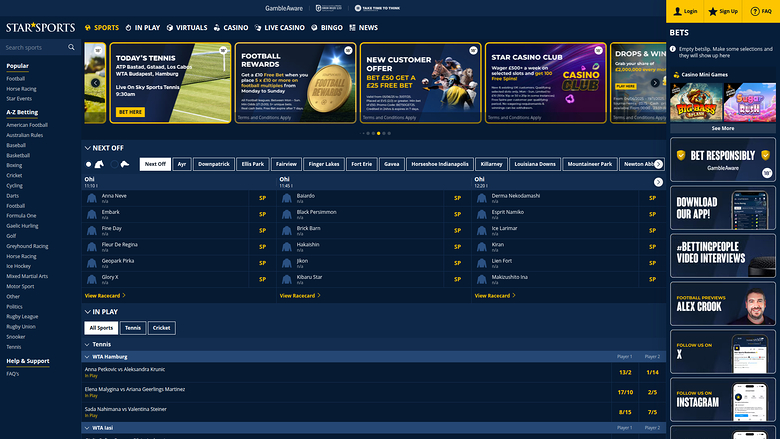The image size is (780, 439).
Task: Click the Star Sports logo
Action: pos(40,27)
